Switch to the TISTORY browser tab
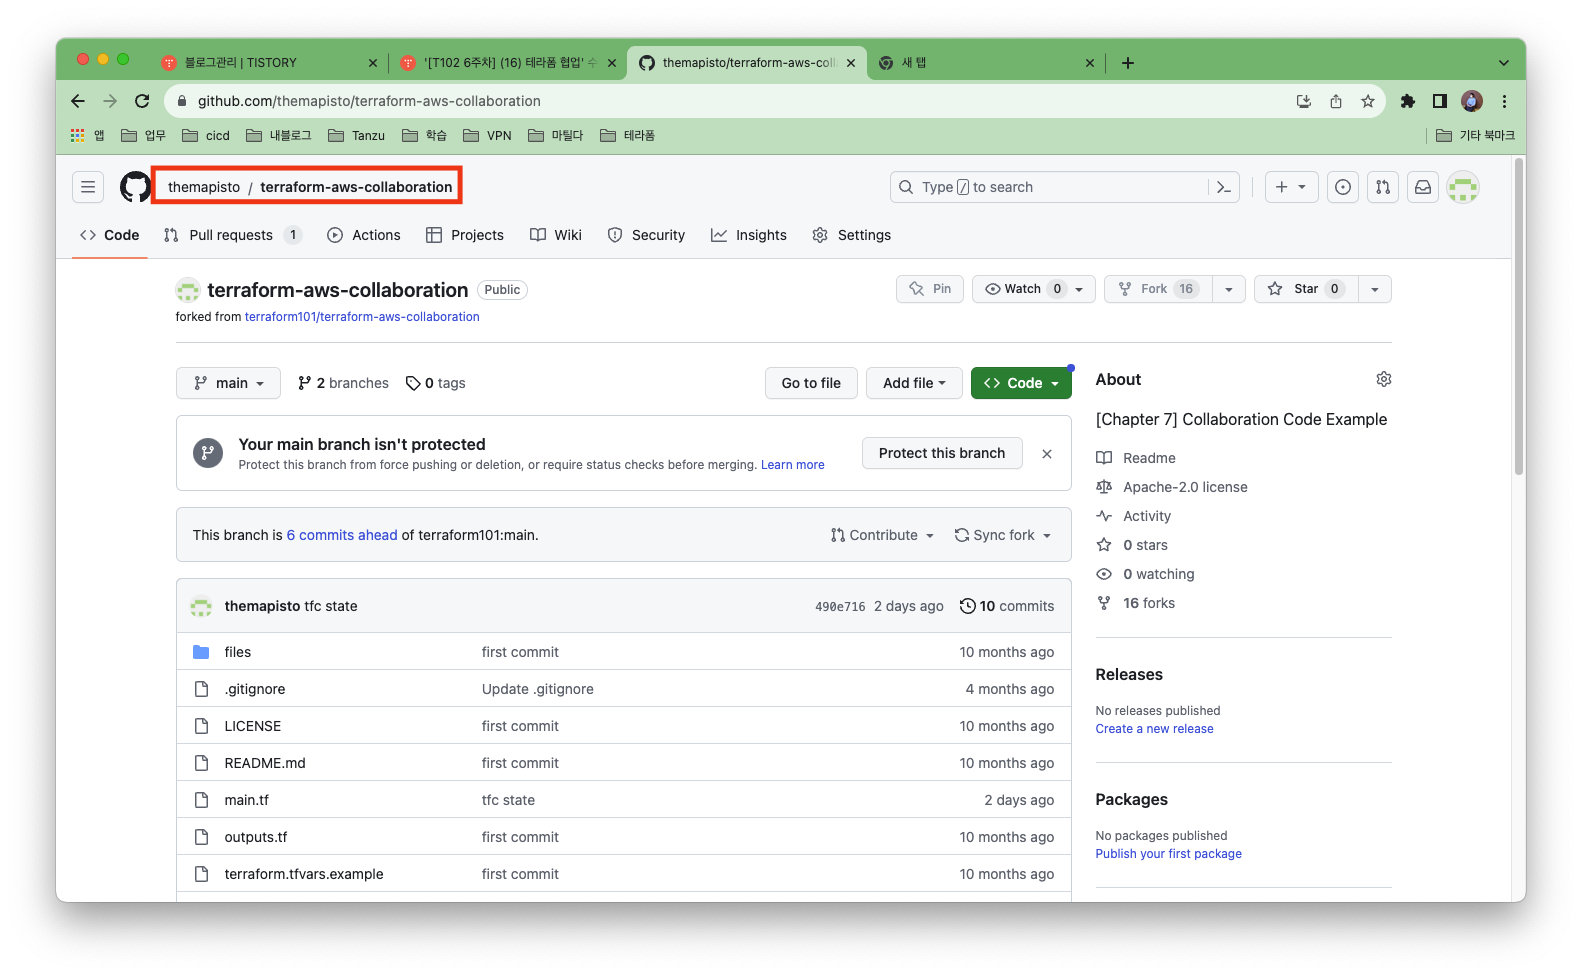 [x=270, y=63]
